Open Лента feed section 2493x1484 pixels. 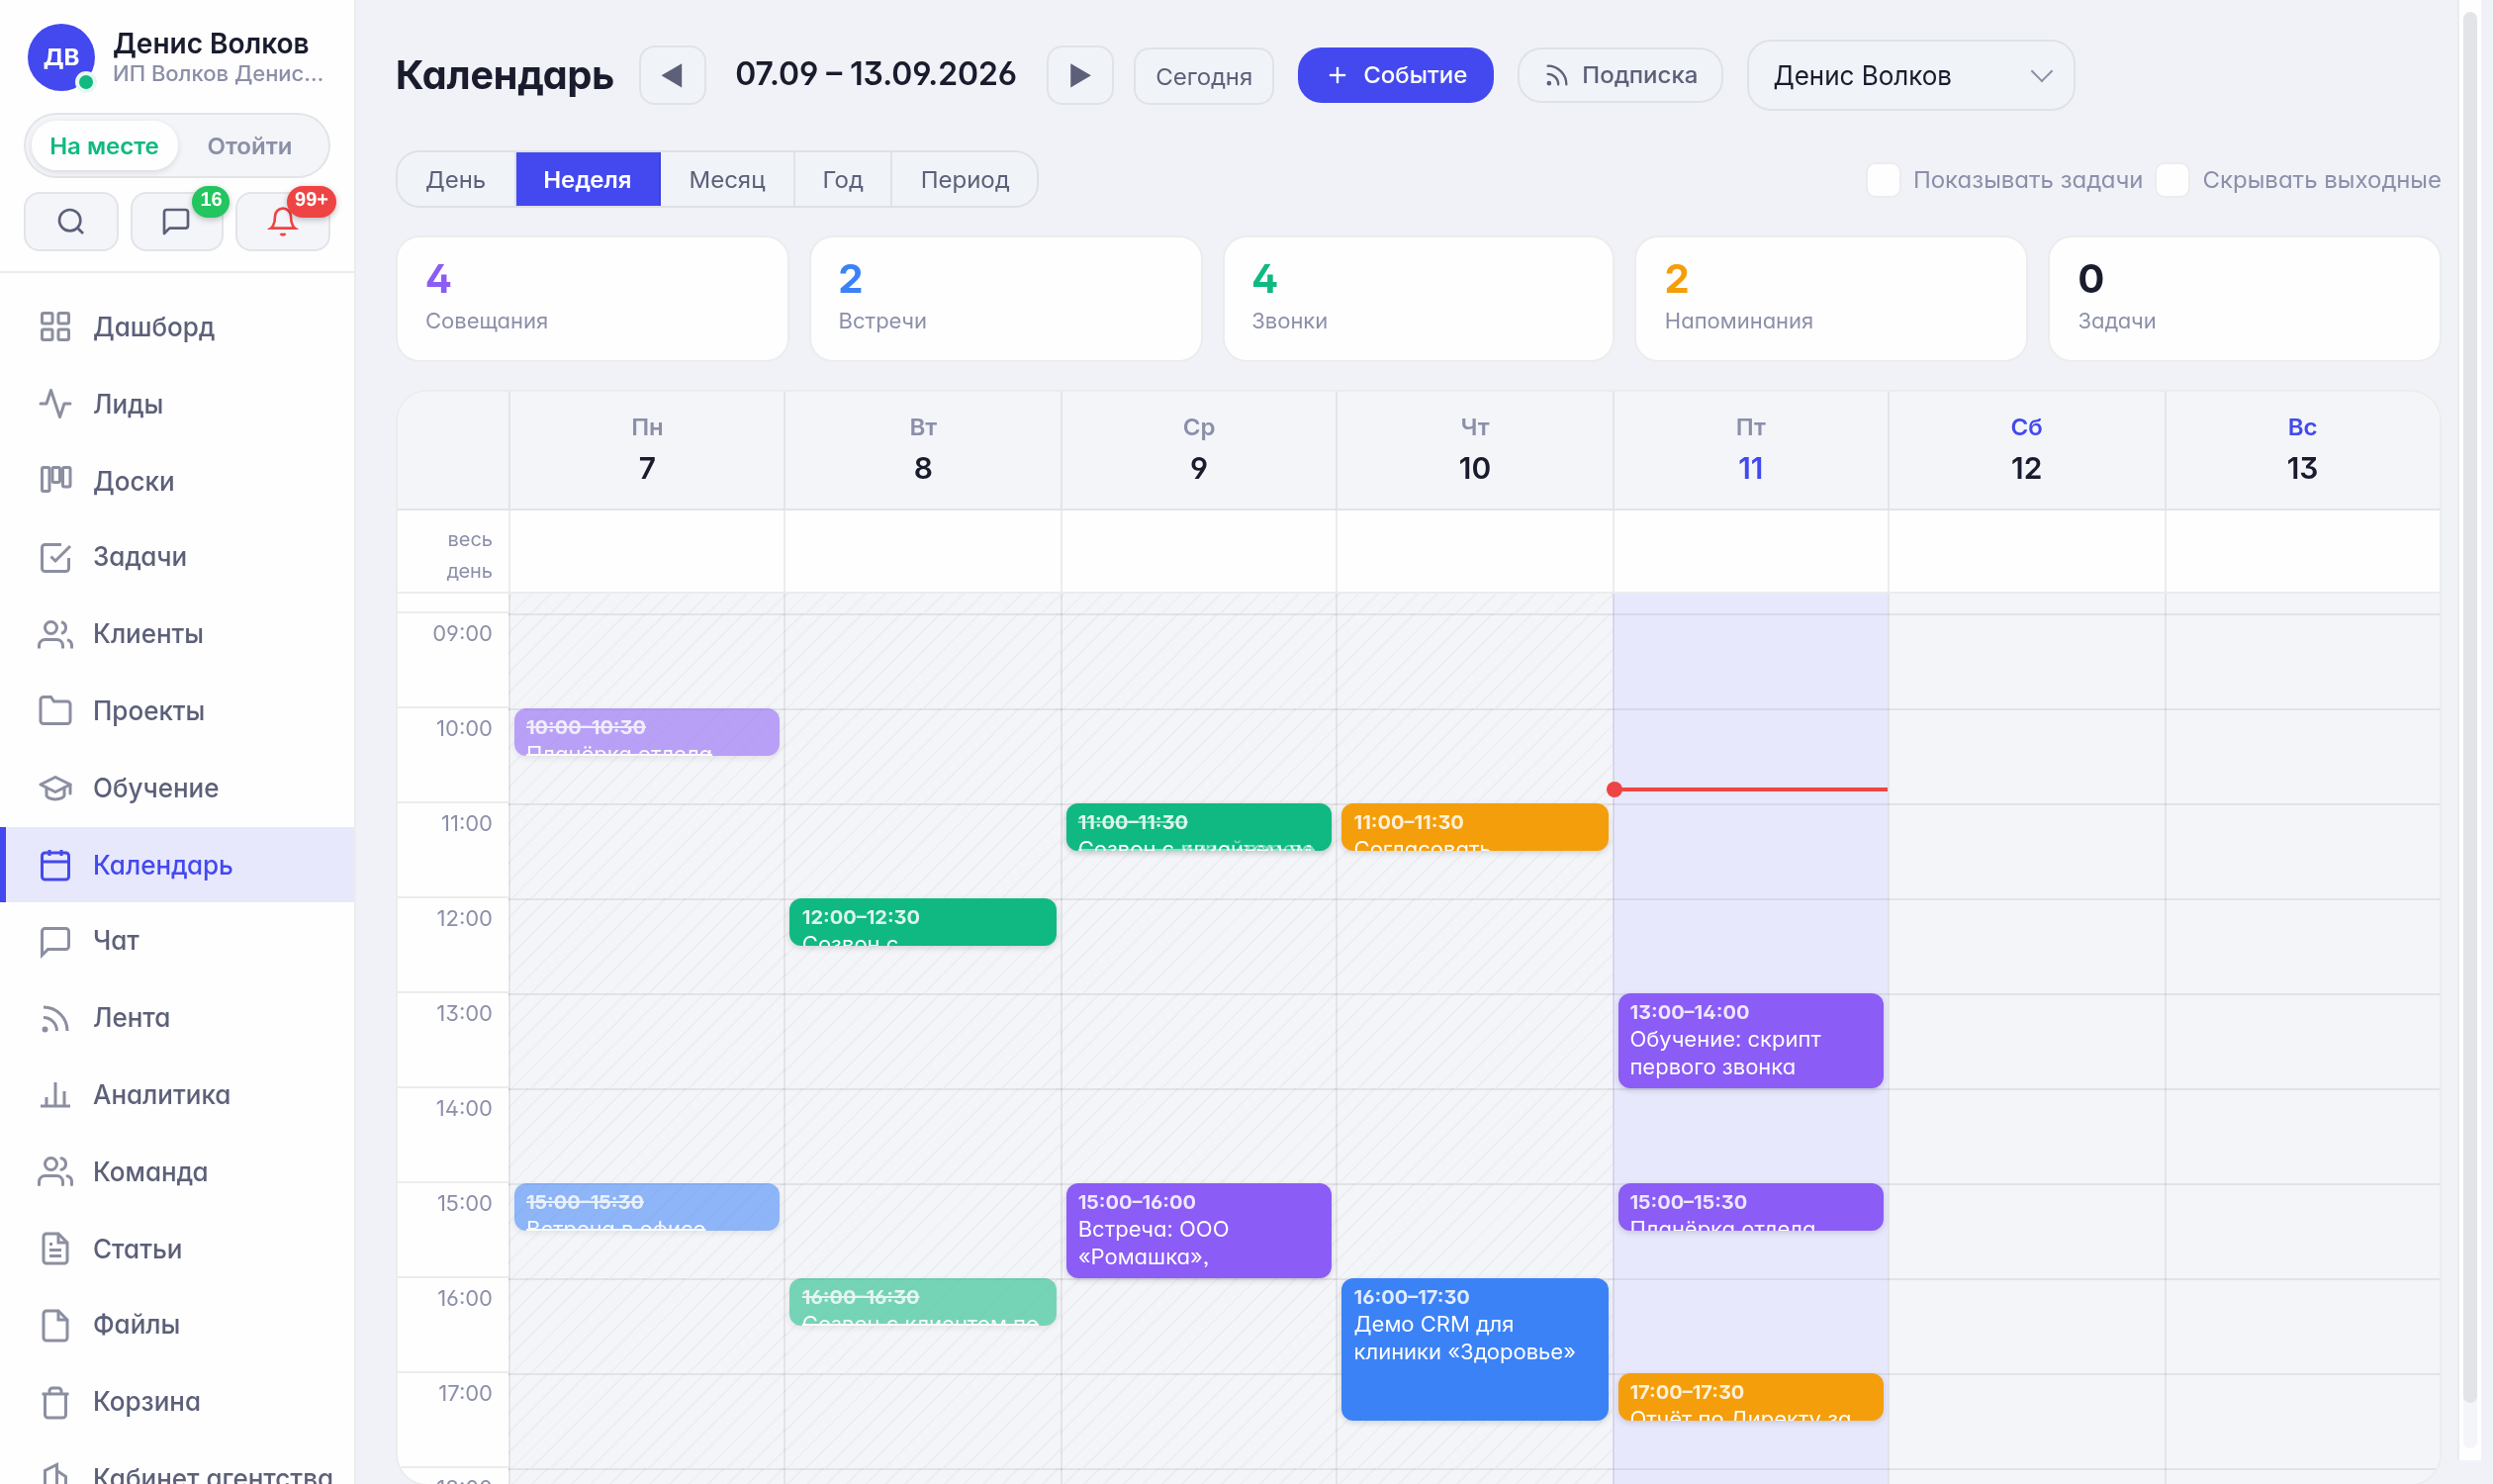click(178, 1018)
